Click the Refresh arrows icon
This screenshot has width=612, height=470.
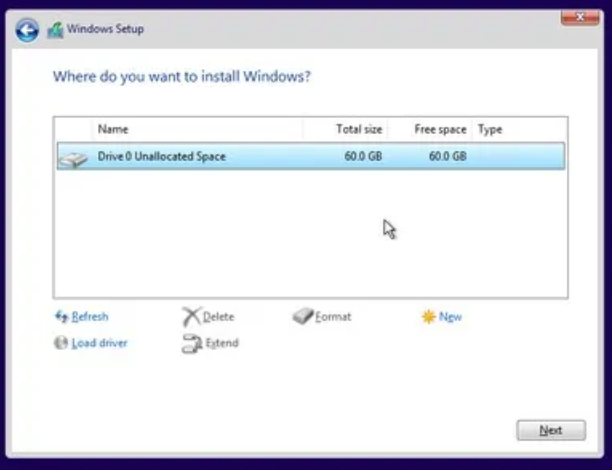click(62, 317)
